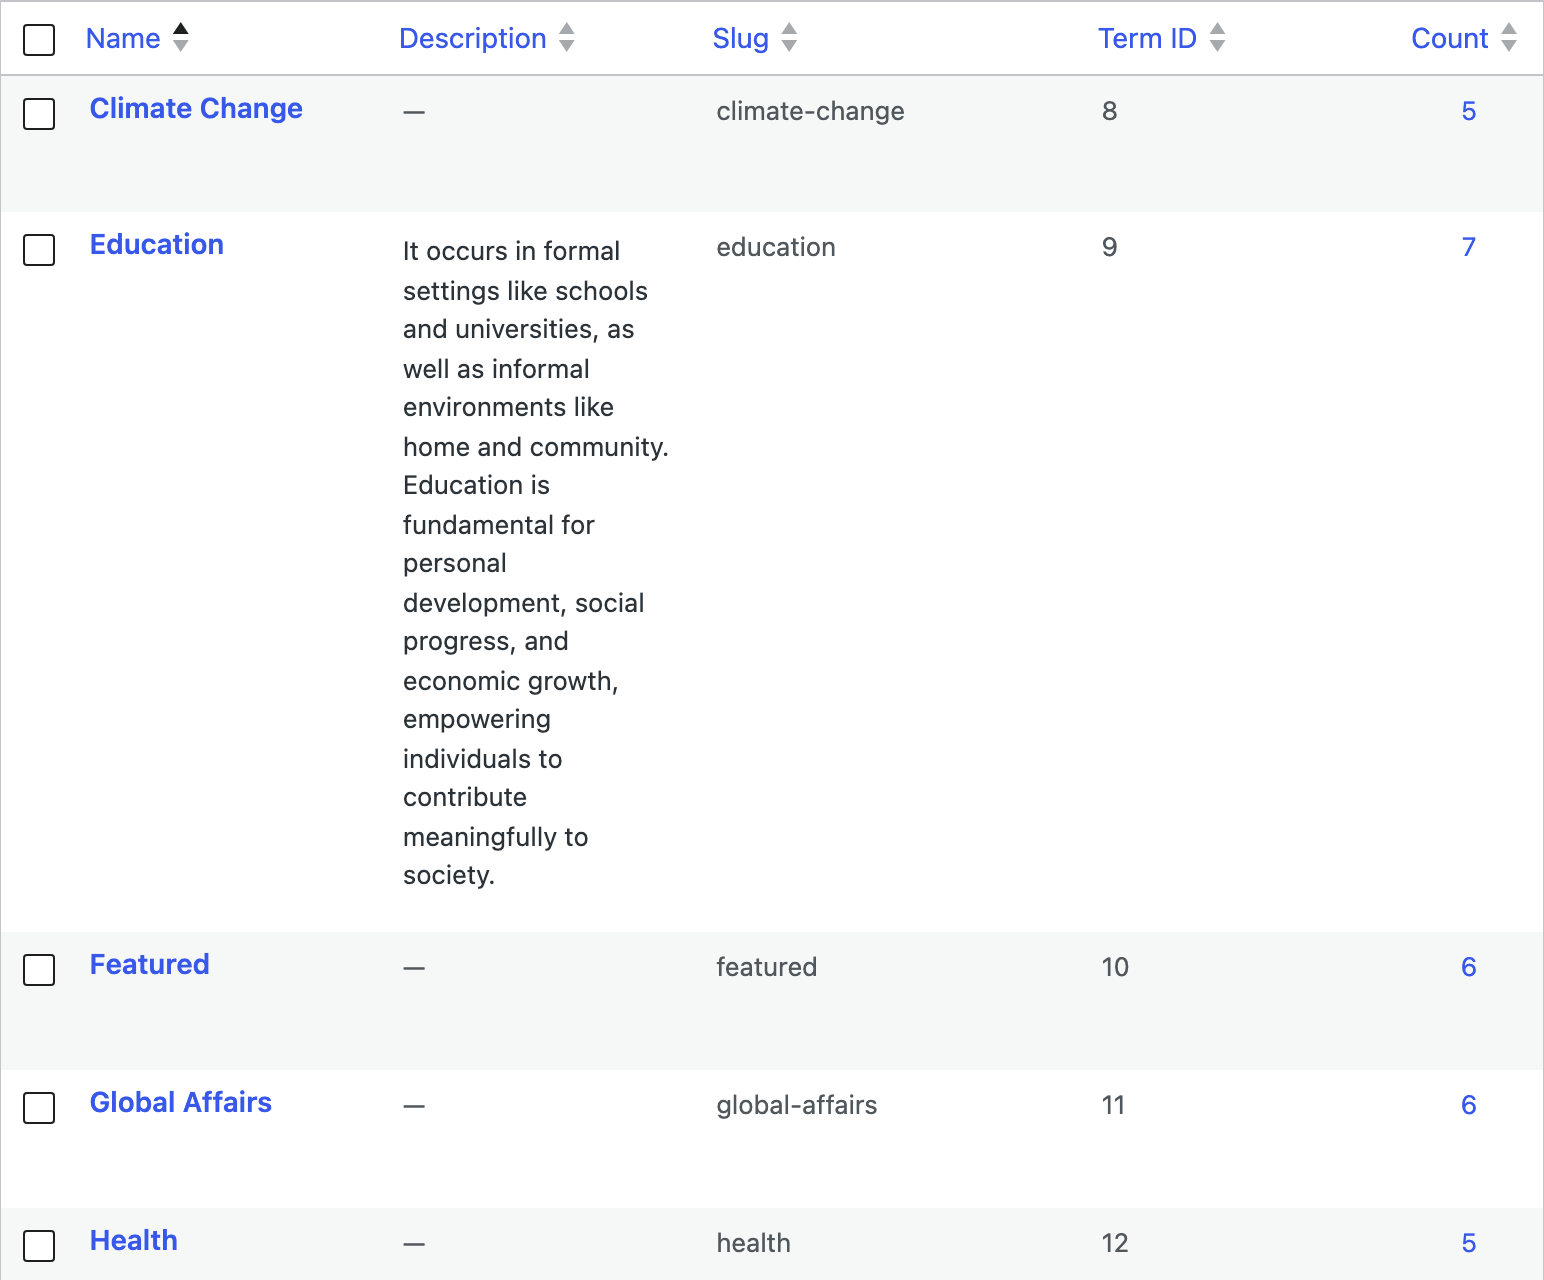Sort table by Term ID header
The height and width of the screenshot is (1280, 1544).
click(1147, 38)
